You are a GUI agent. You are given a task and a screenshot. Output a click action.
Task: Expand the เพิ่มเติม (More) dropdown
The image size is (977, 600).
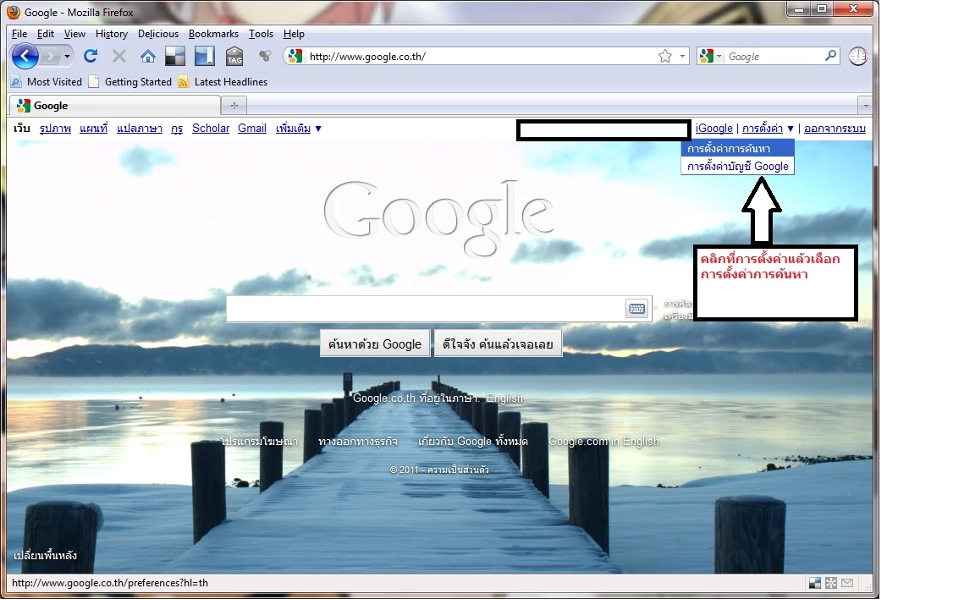point(298,128)
